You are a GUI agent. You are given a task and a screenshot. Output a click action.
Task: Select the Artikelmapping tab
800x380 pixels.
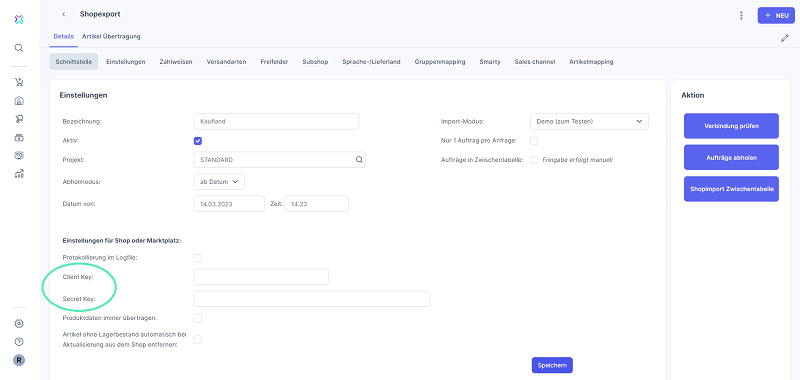pos(591,62)
